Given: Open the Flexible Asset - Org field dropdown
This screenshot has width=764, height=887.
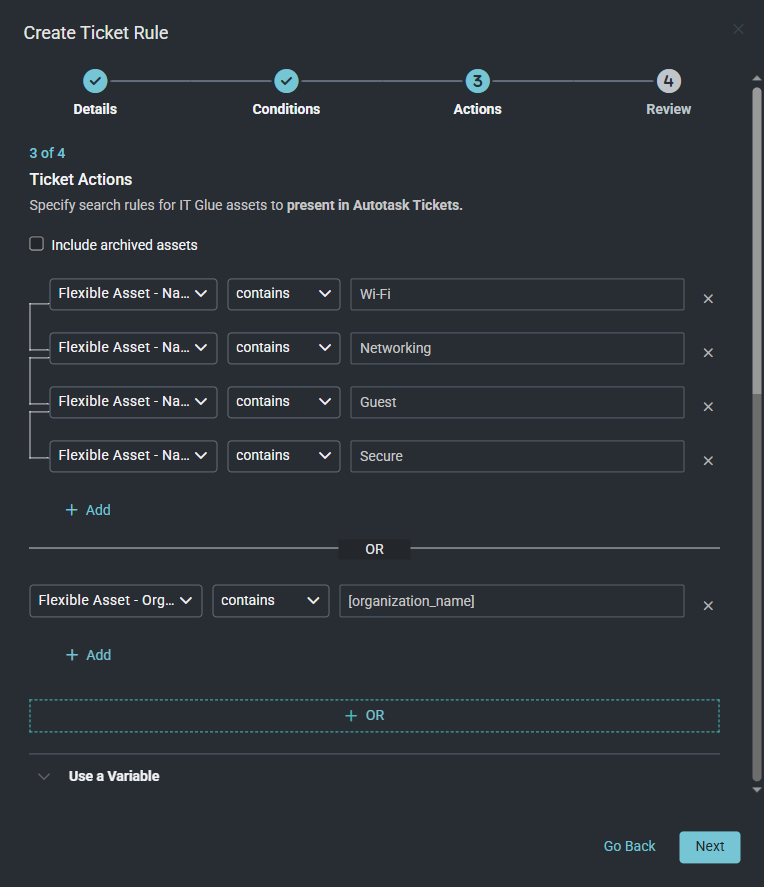Looking at the screenshot, I should 116,601.
